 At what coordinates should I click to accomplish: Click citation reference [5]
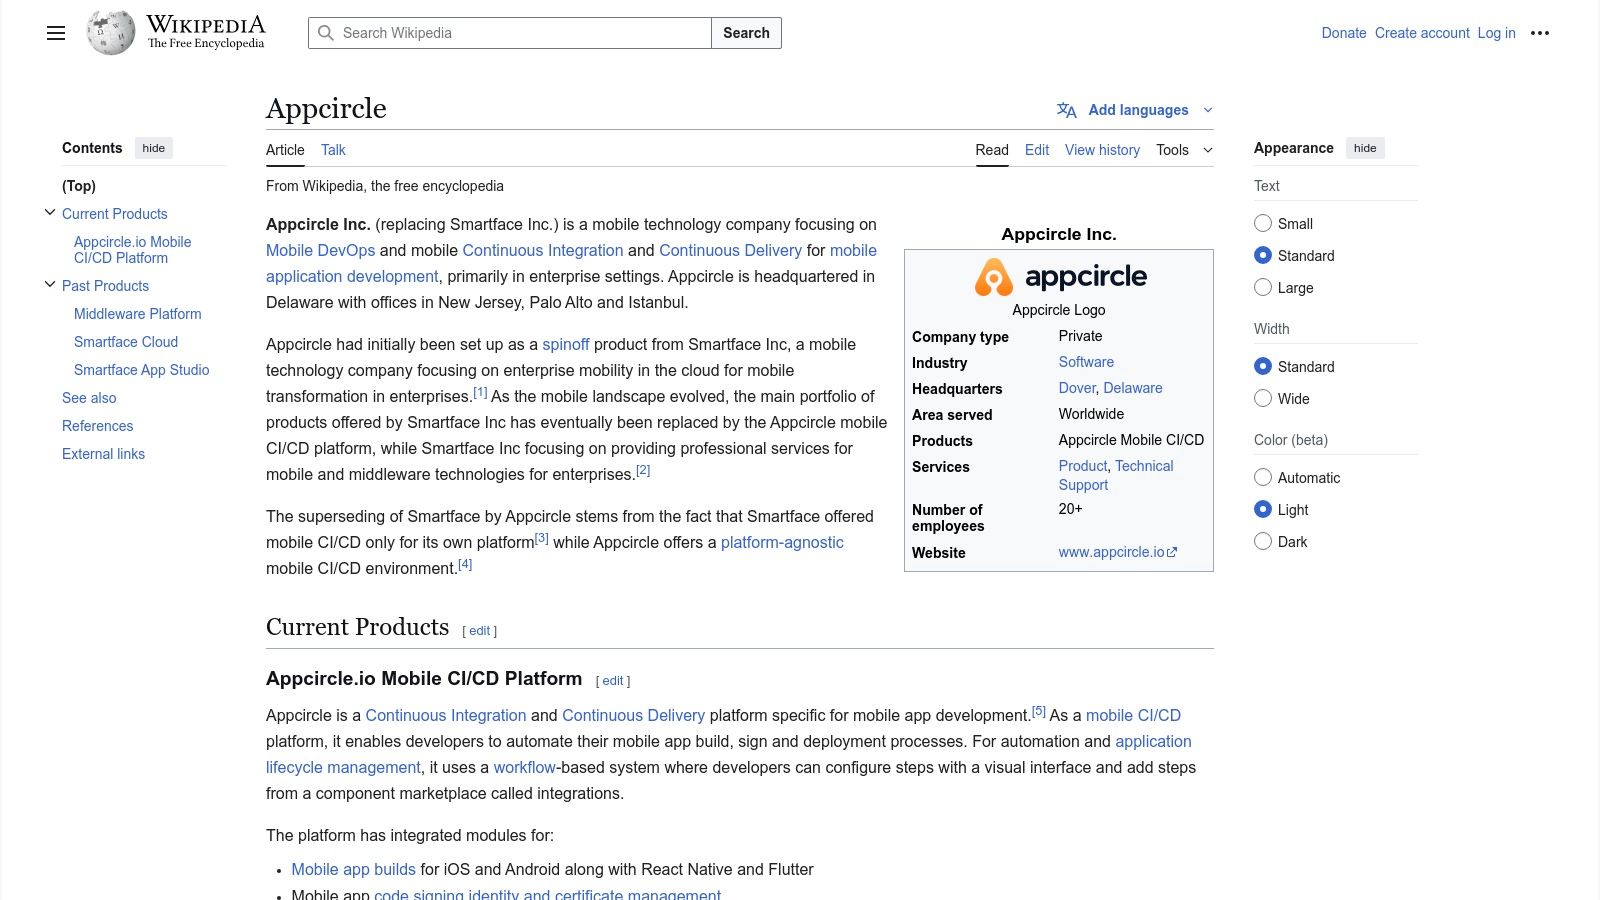pyautogui.click(x=1039, y=711)
